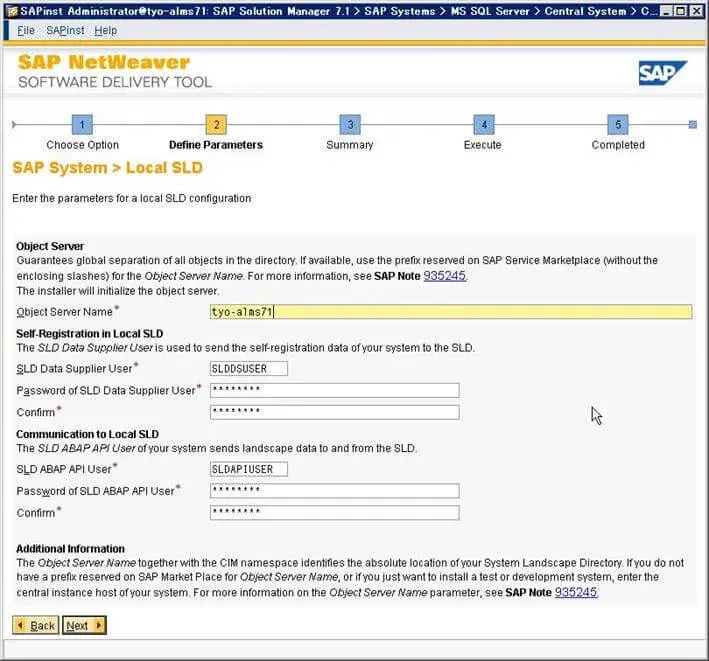Viewport: 709px width, 661px height.
Task: Maximize the SAPinst window
Action: (680, 11)
